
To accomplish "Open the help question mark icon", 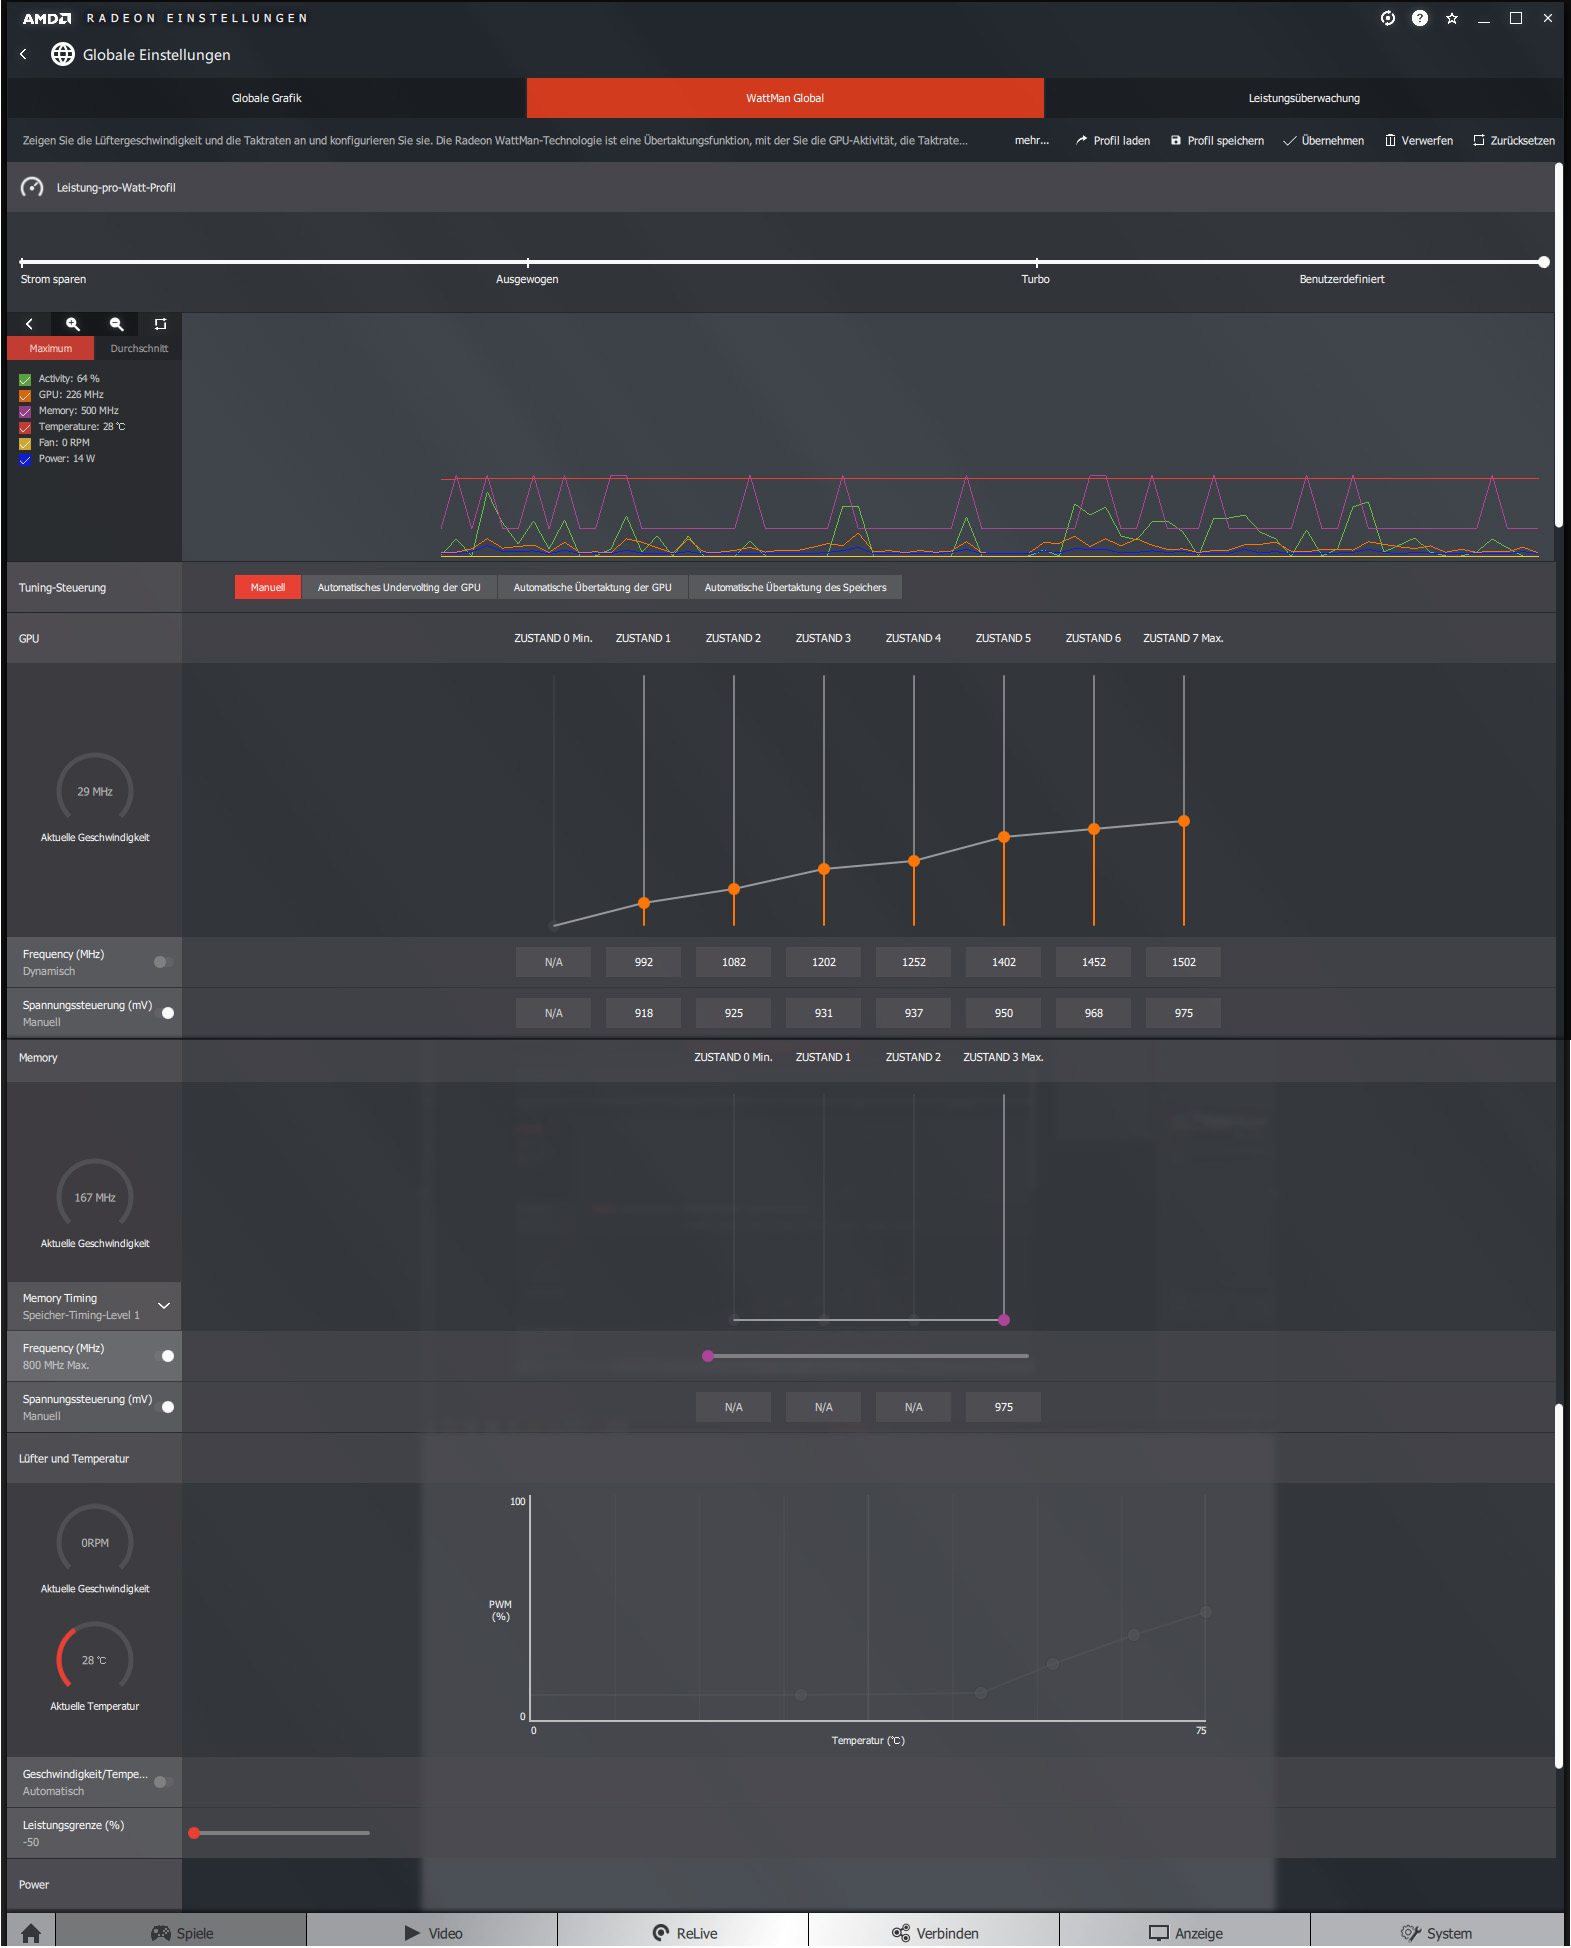I will point(1420,18).
